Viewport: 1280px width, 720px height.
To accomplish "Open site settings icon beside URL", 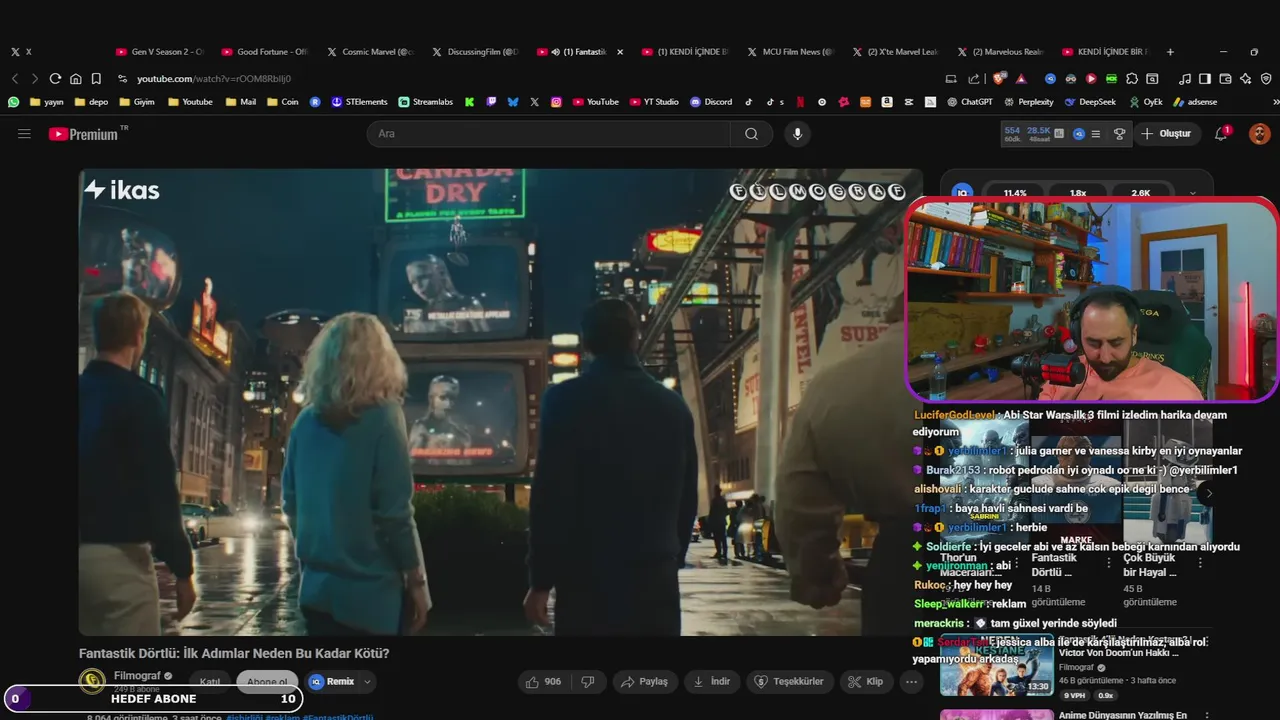I will coord(122,78).
